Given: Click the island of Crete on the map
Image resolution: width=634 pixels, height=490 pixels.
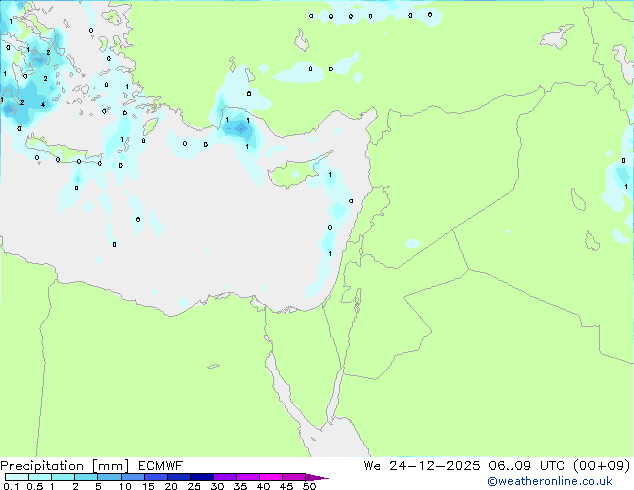Looking at the screenshot, I should pos(61,150).
